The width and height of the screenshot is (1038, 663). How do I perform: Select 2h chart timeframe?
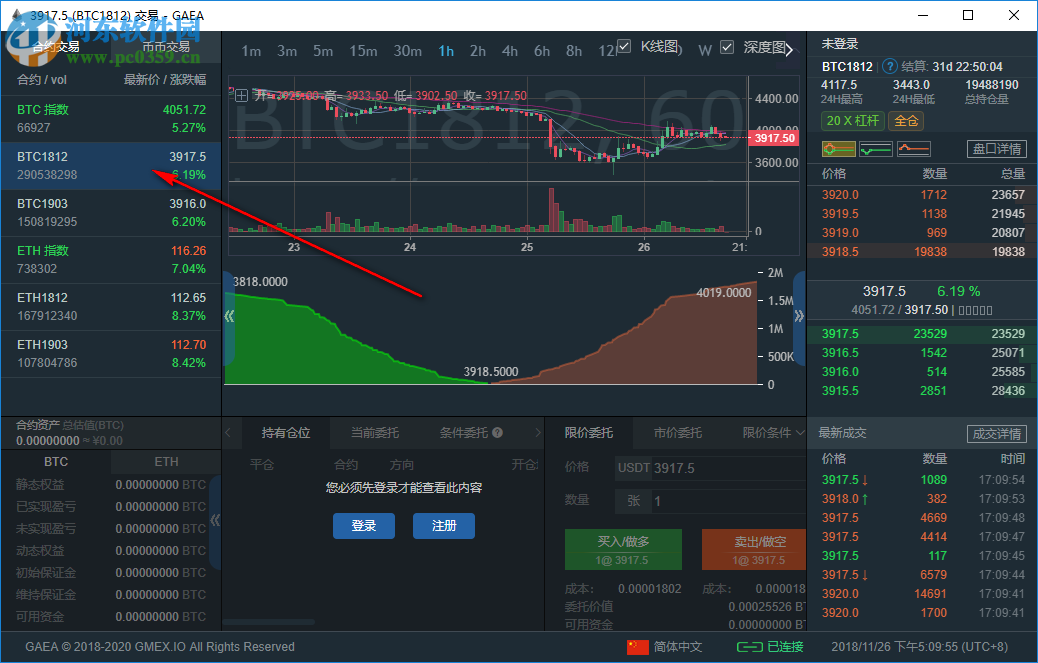coord(478,51)
